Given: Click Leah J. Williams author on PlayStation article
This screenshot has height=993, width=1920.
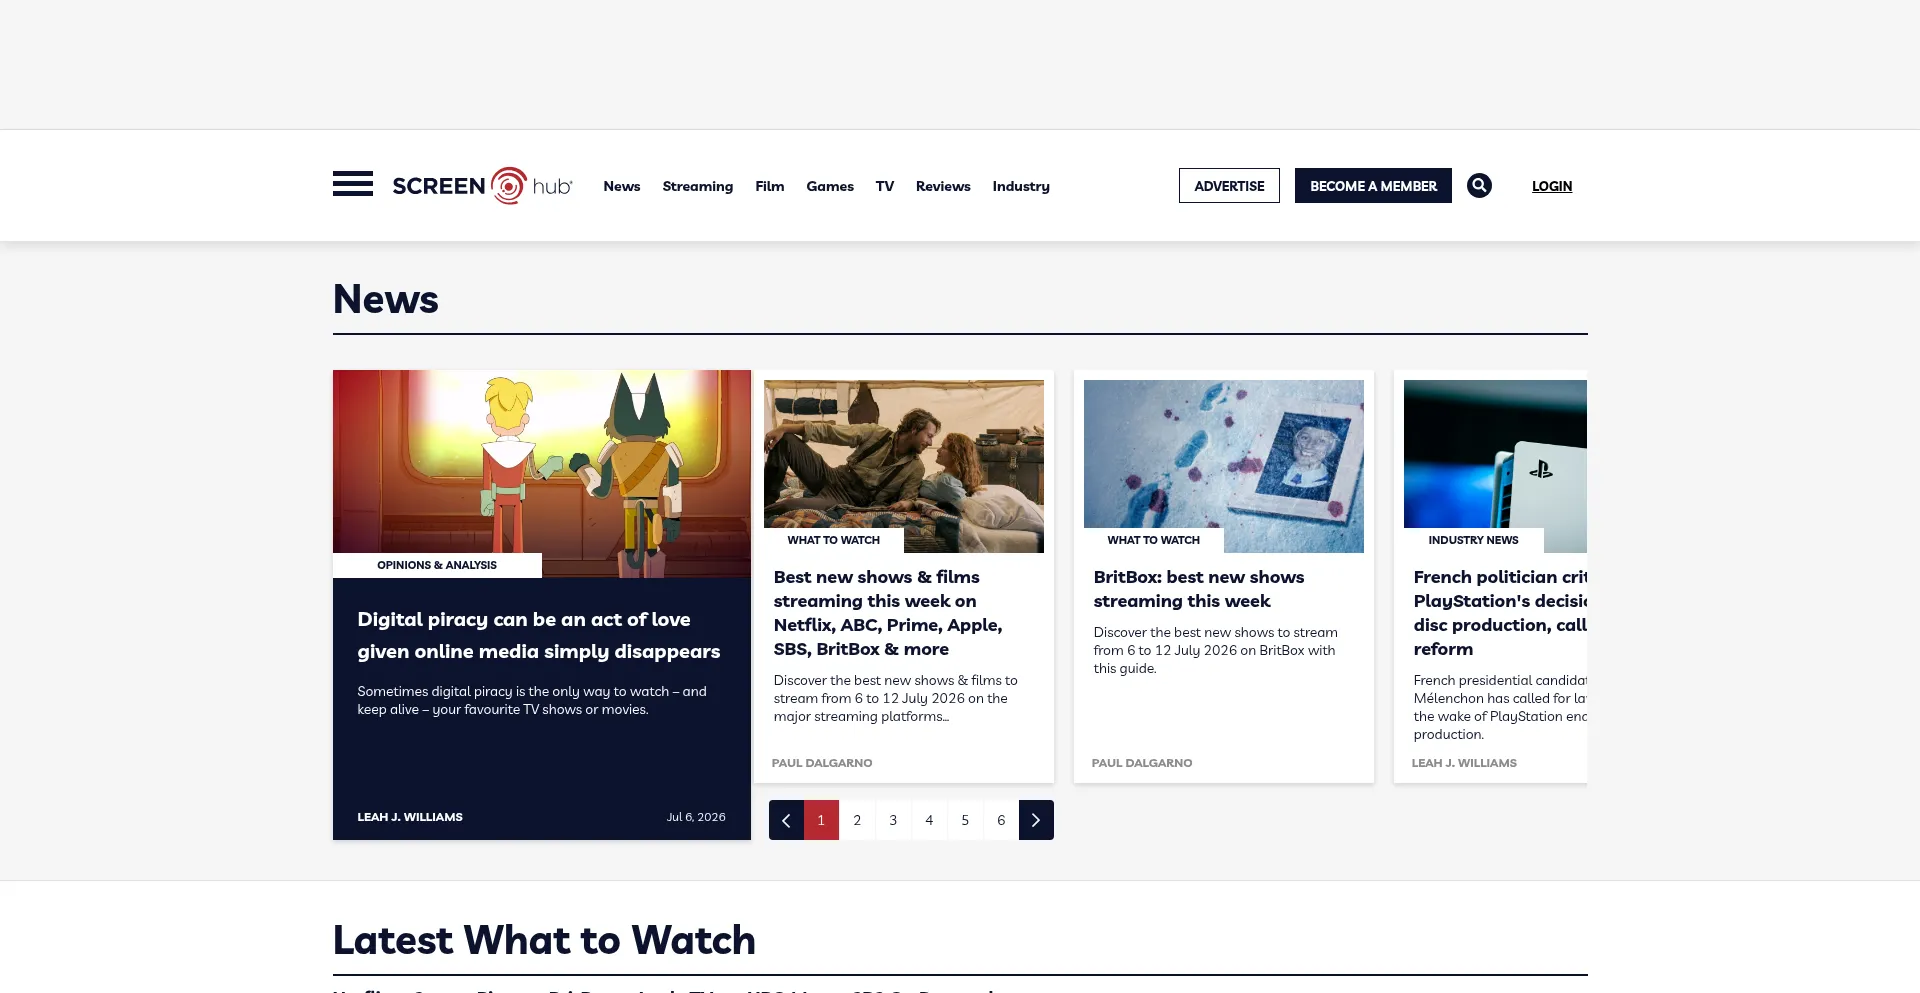Looking at the screenshot, I should pos(1464,763).
